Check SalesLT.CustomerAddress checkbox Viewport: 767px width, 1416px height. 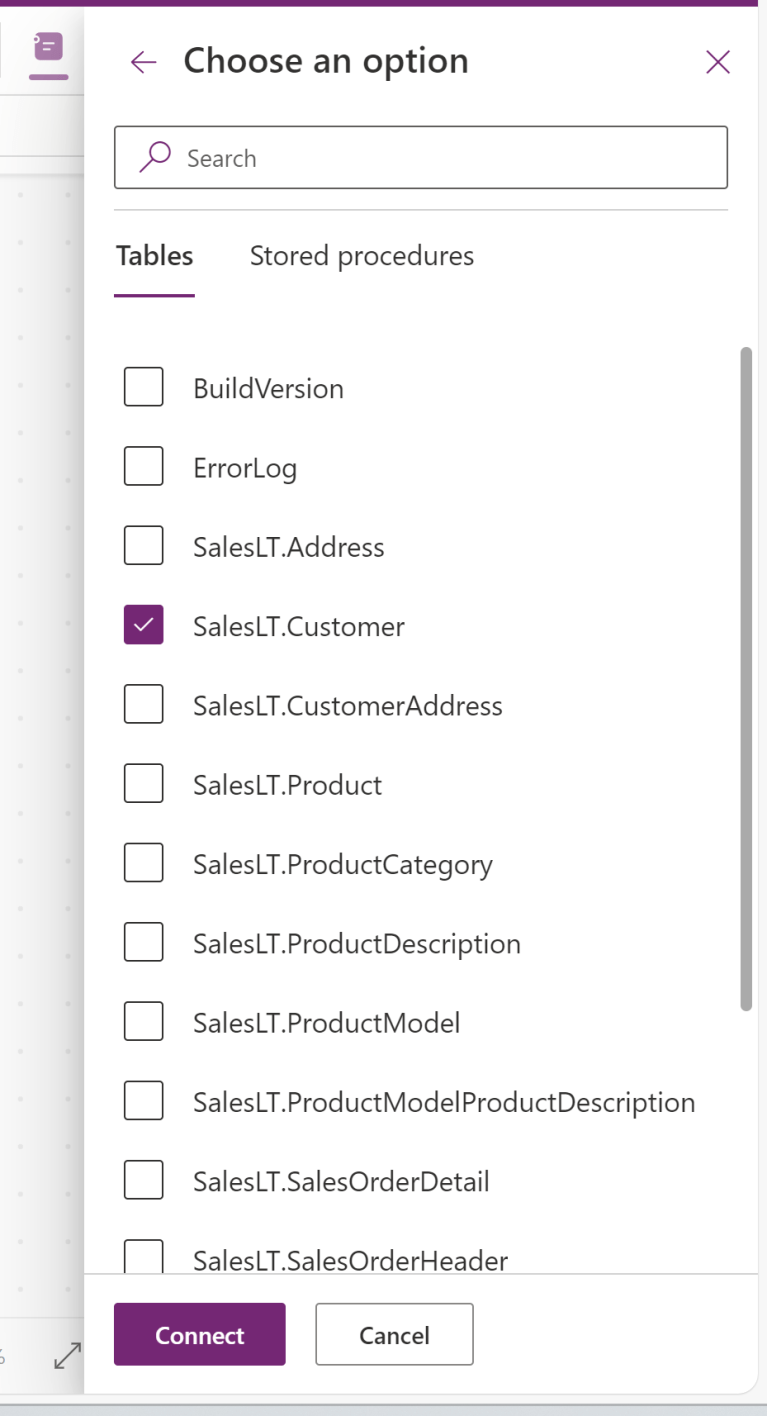click(143, 704)
